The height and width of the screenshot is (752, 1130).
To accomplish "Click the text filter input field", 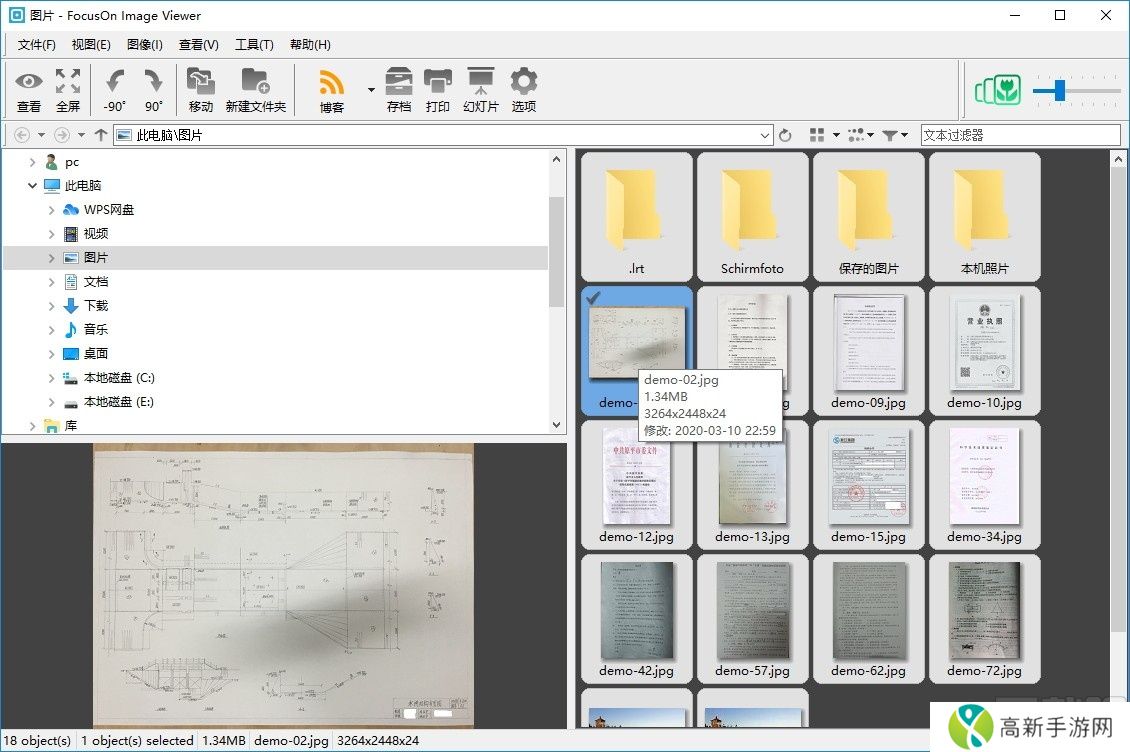I will 1020,135.
